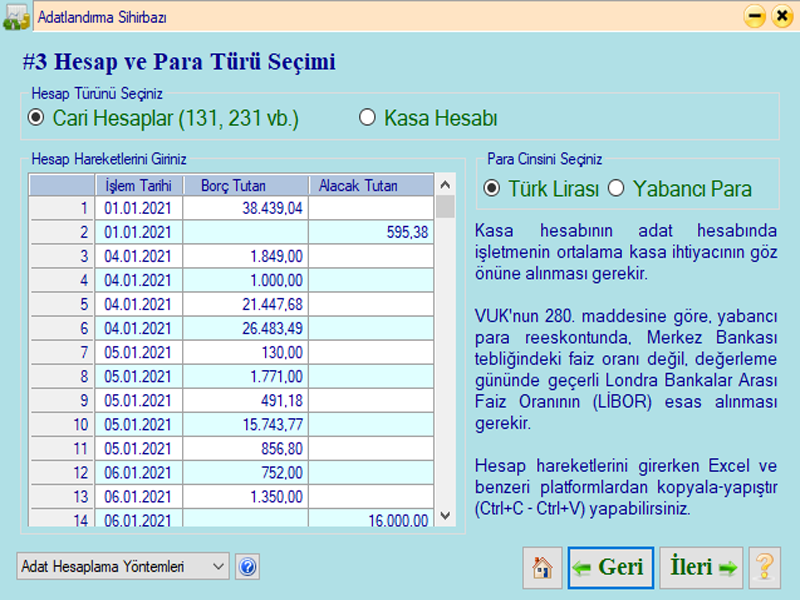
Task: Click Borç cell 491,18
Action: pos(245,401)
